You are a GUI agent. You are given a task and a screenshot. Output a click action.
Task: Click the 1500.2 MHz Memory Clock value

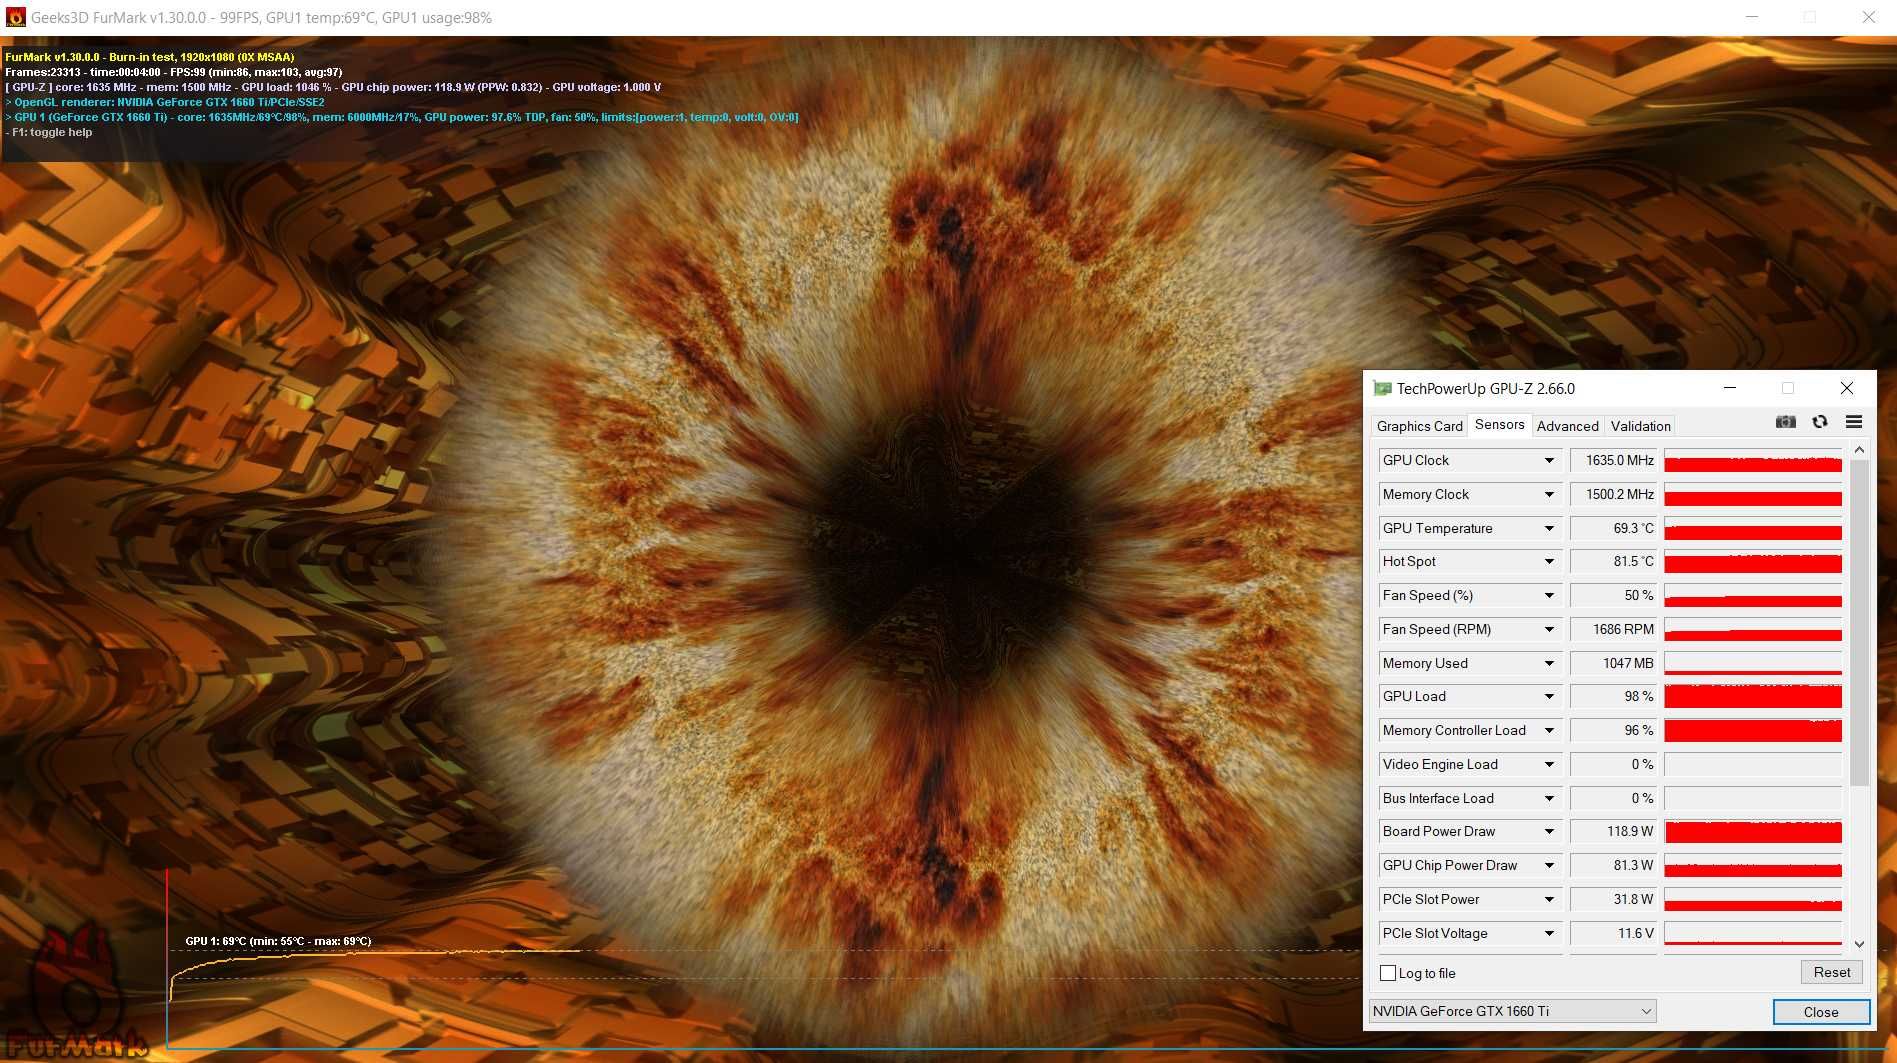coord(1613,494)
